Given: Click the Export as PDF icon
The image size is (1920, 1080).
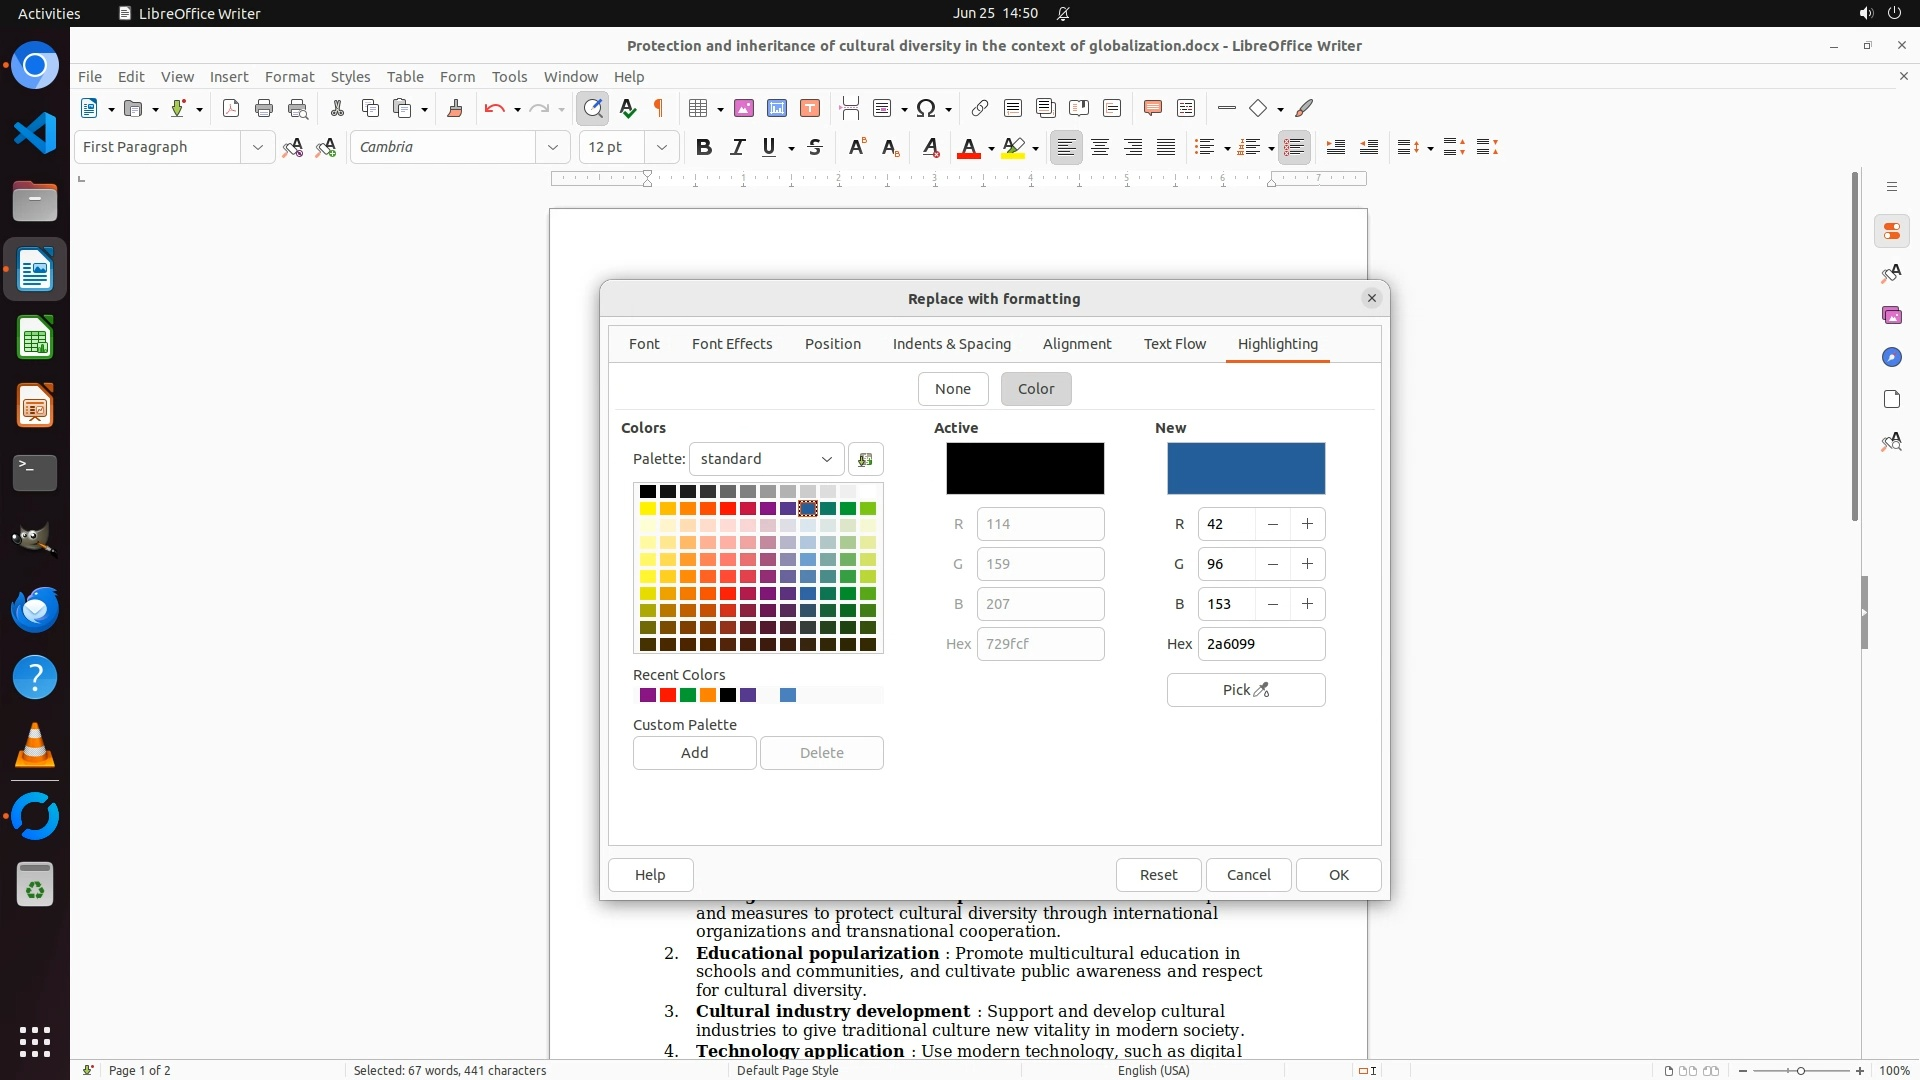Looking at the screenshot, I should coord(231,108).
